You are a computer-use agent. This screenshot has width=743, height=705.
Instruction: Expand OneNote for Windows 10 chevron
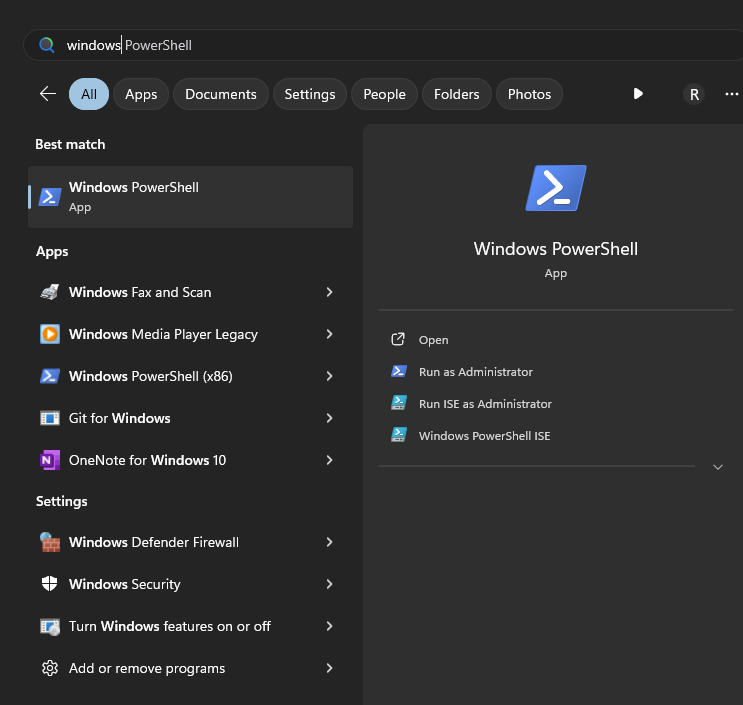[x=329, y=460]
